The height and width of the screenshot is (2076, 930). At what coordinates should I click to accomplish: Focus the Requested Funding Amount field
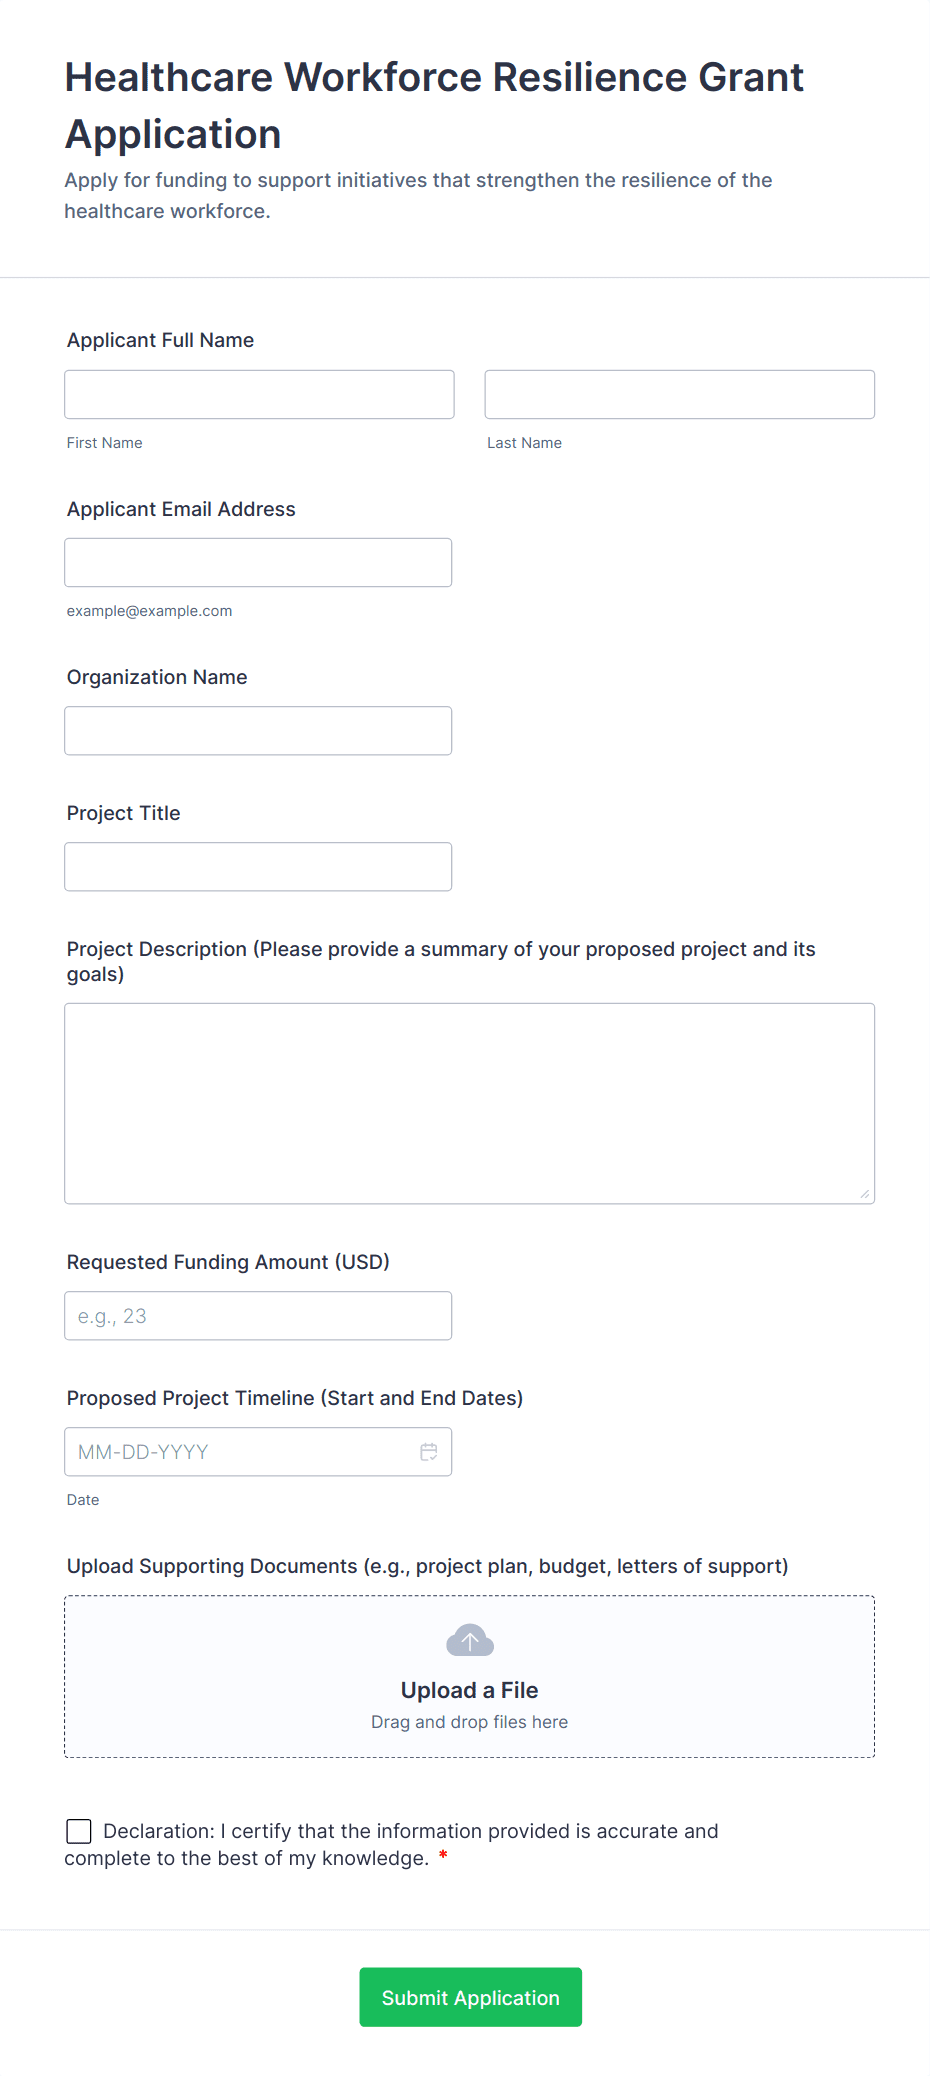pos(258,1316)
